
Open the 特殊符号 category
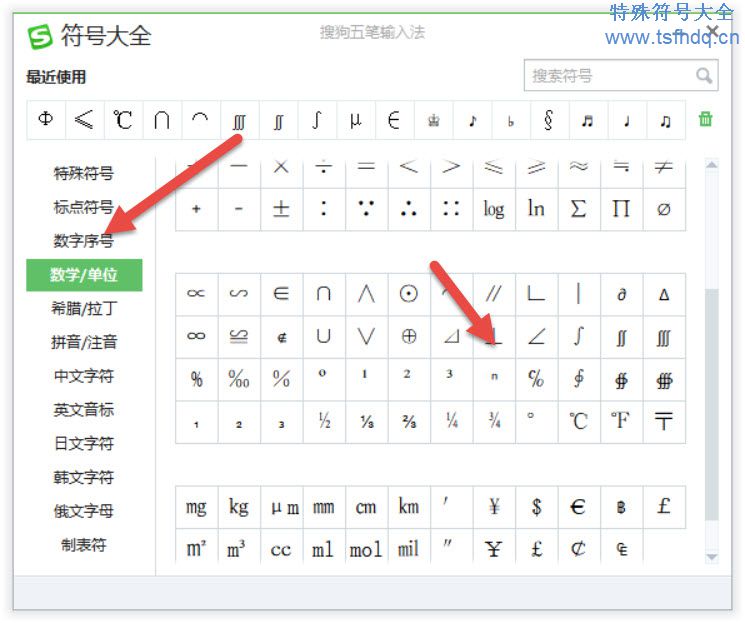(x=84, y=173)
